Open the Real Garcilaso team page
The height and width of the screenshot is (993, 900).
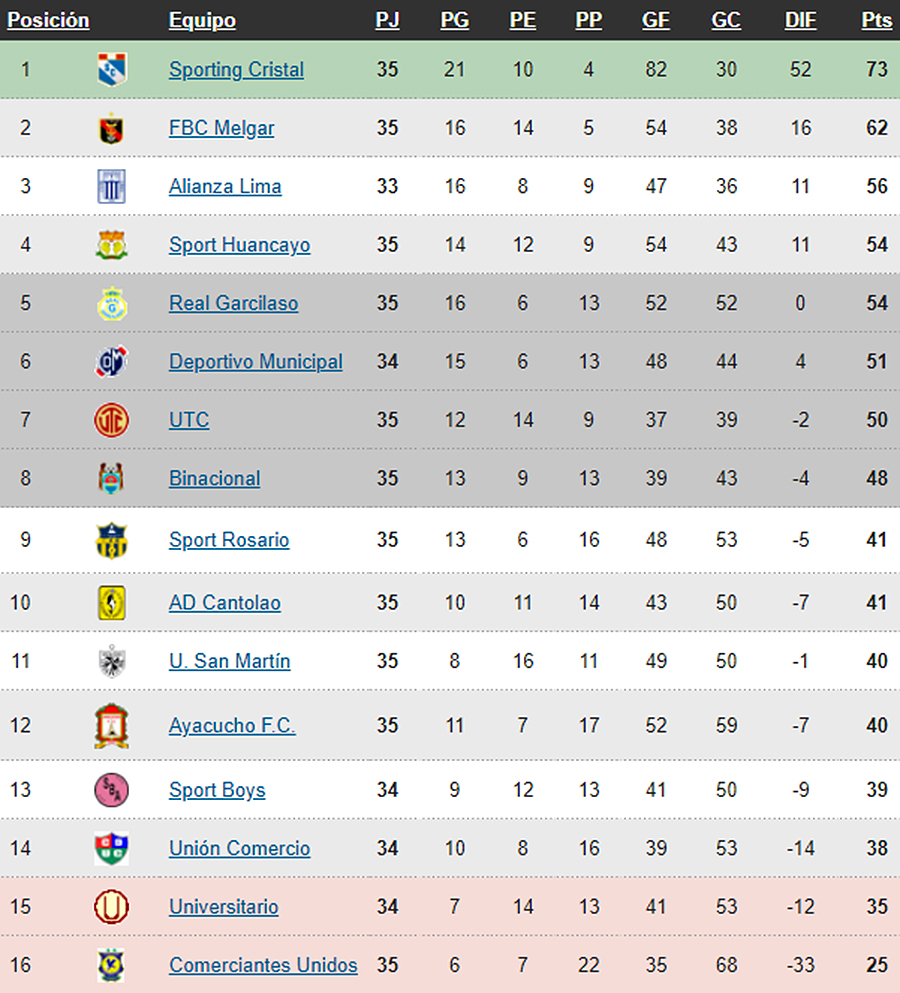click(233, 303)
